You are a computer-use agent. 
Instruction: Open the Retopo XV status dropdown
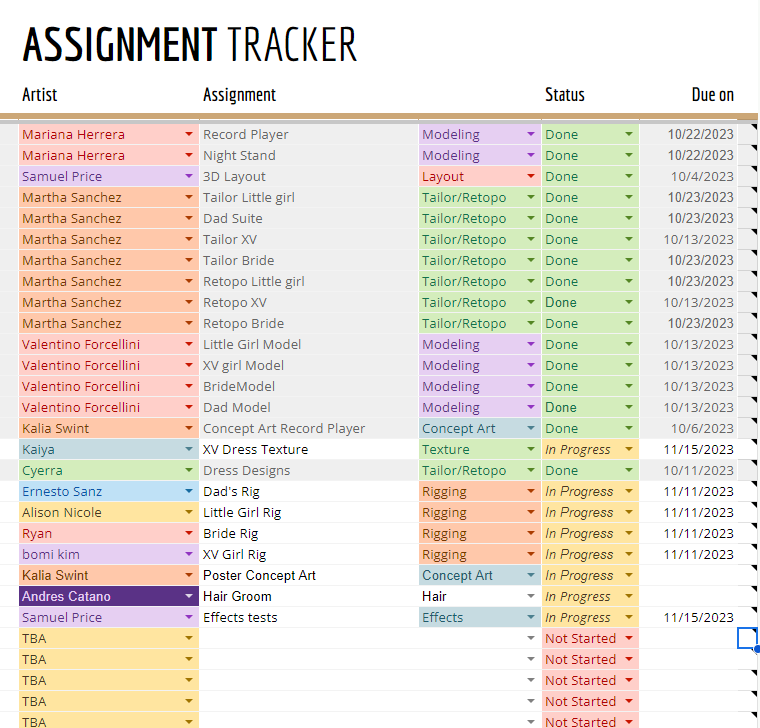tap(629, 302)
